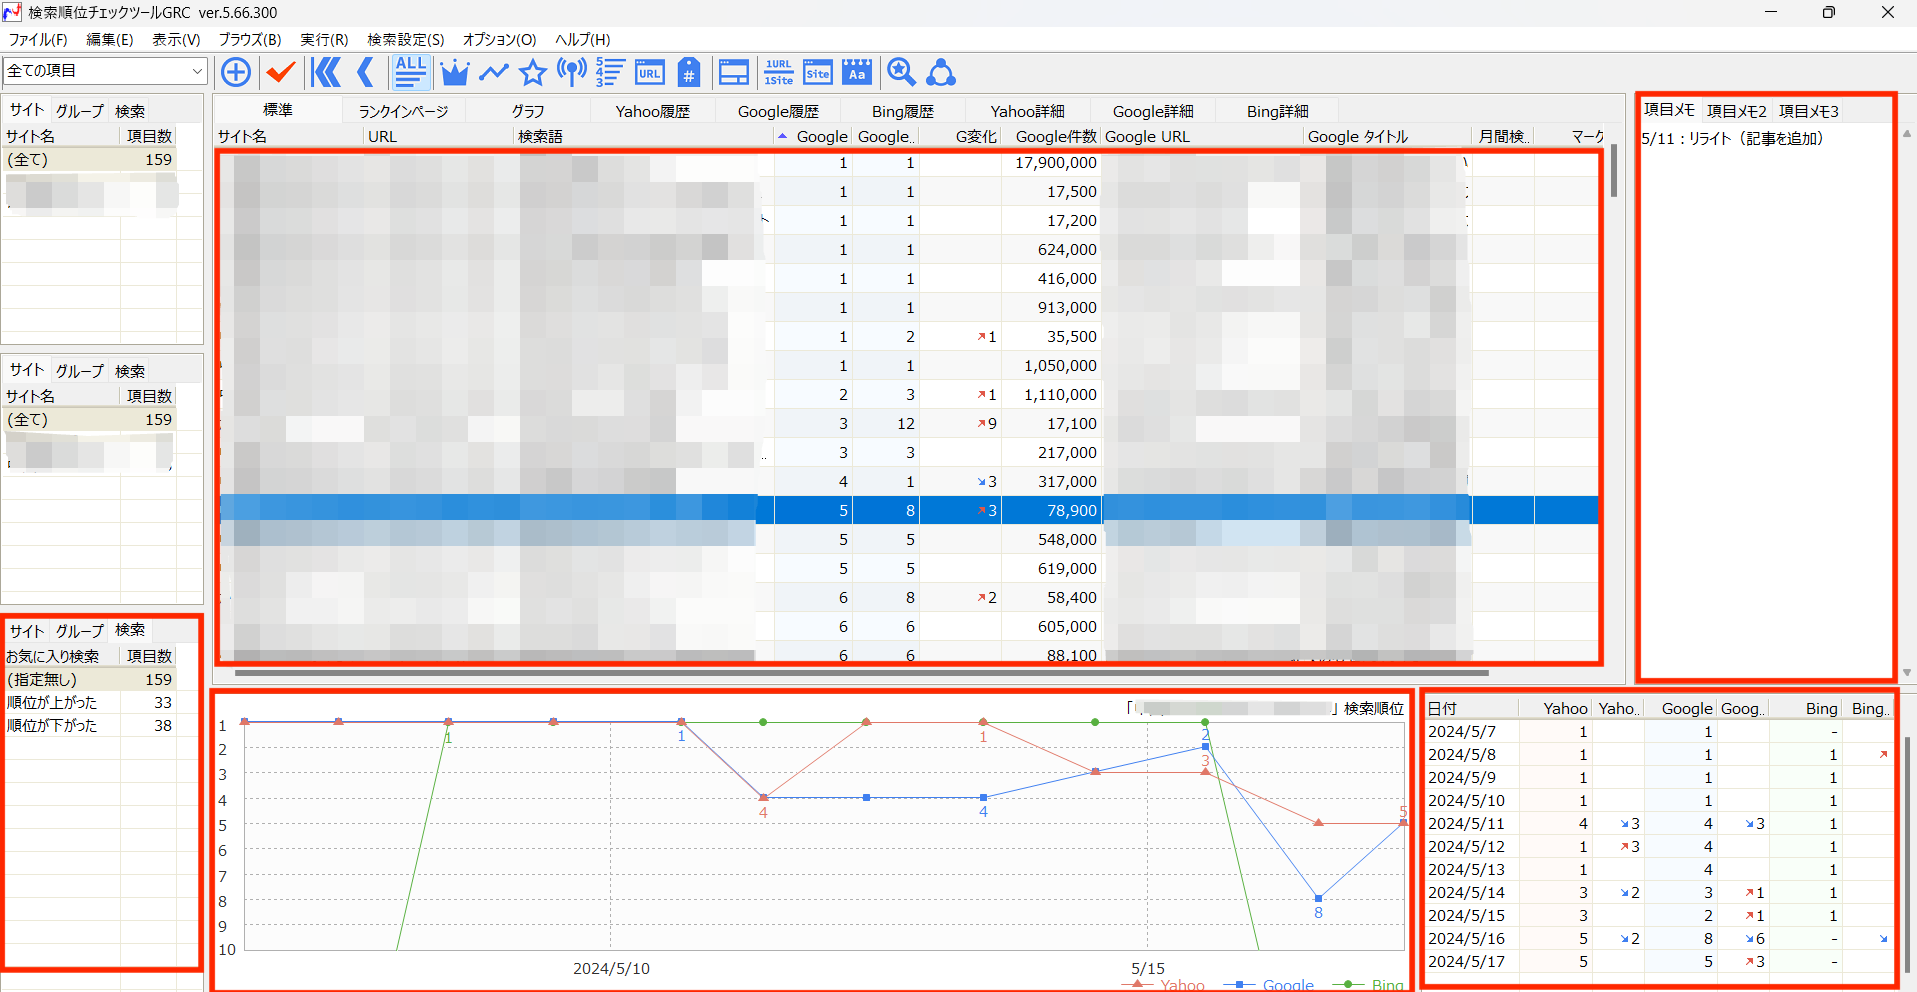This screenshot has width=1917, height=992.
Task: Open the 全ての項目 dropdown
Action: [x=105, y=71]
